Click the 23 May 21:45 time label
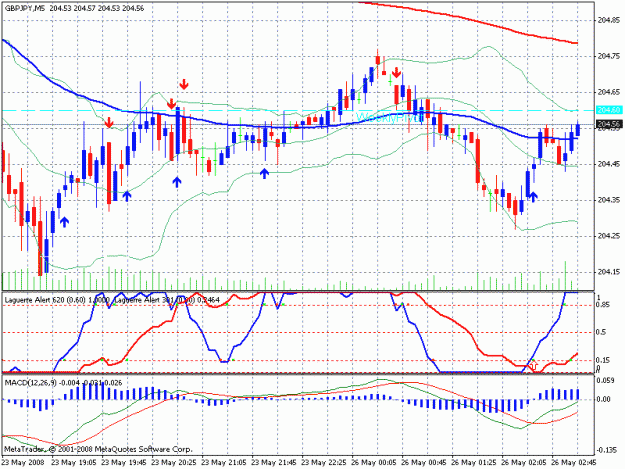Image resolution: width=625 pixels, height=469 pixels. coord(274,463)
